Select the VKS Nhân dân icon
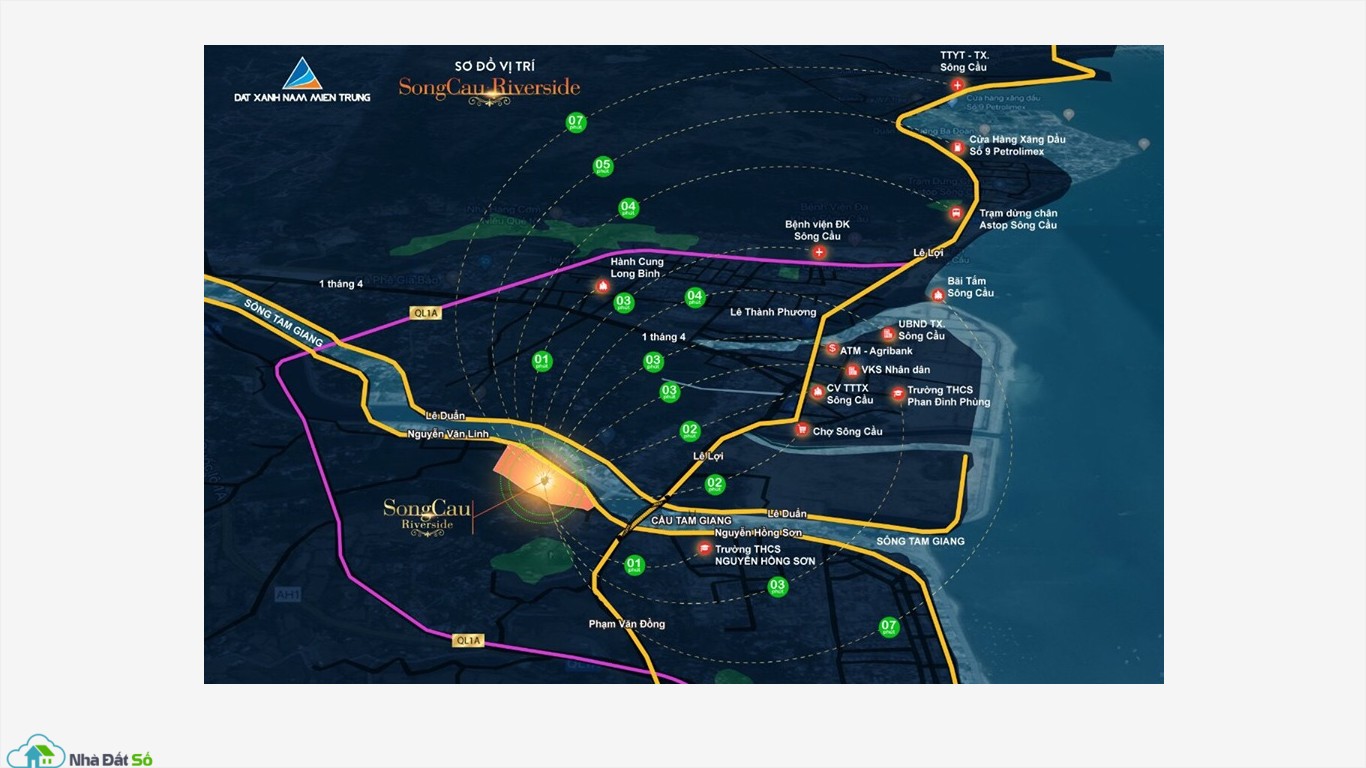This screenshot has height=768, width=1366. coord(850,370)
